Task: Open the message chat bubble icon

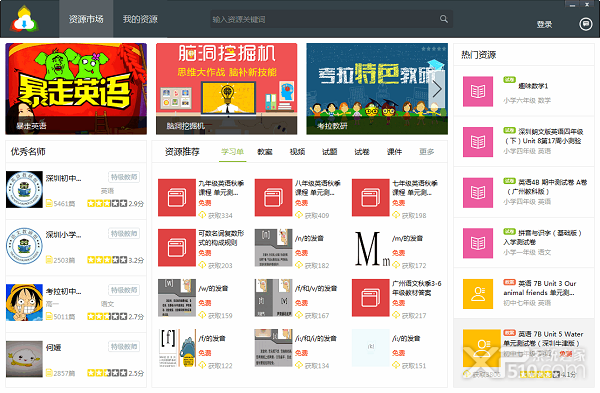Action: pyautogui.click(x=585, y=24)
